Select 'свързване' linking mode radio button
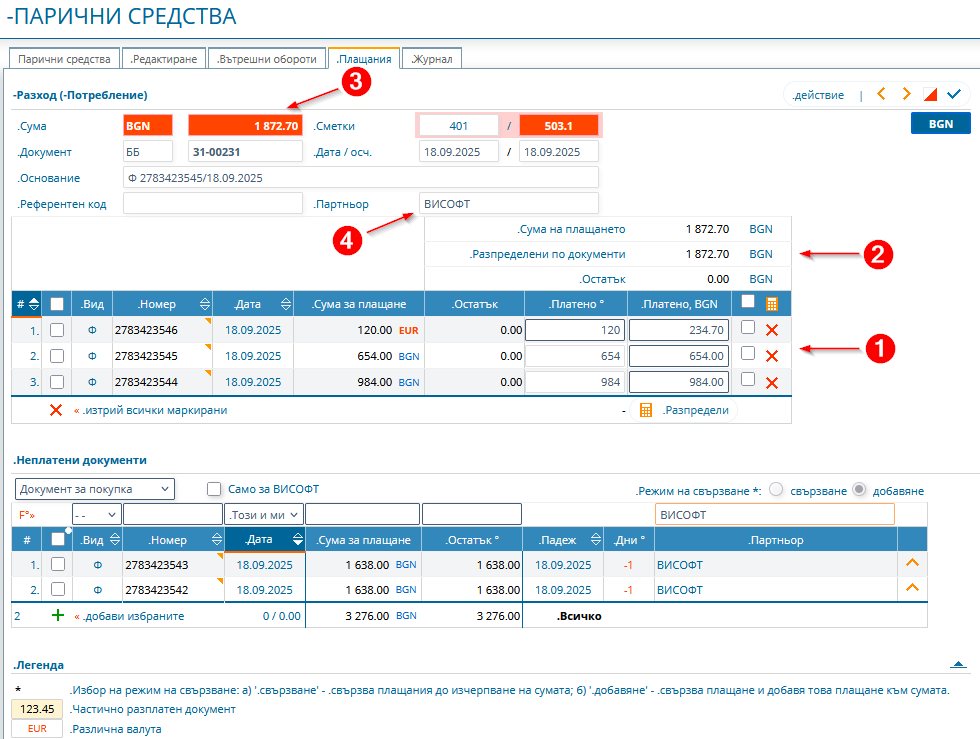Viewport: 980px width, 739px height. pos(776,490)
